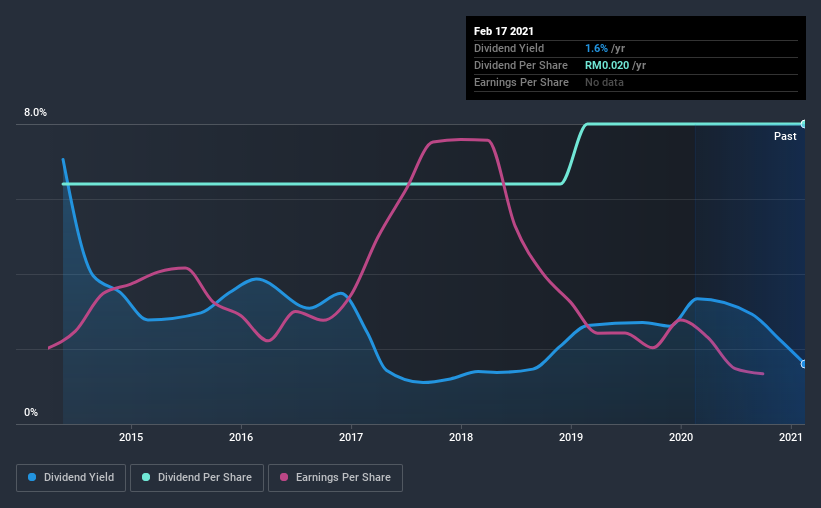Click the blue Dividend Yield legend dot
Viewport: 821px width, 508px height.
(32, 477)
